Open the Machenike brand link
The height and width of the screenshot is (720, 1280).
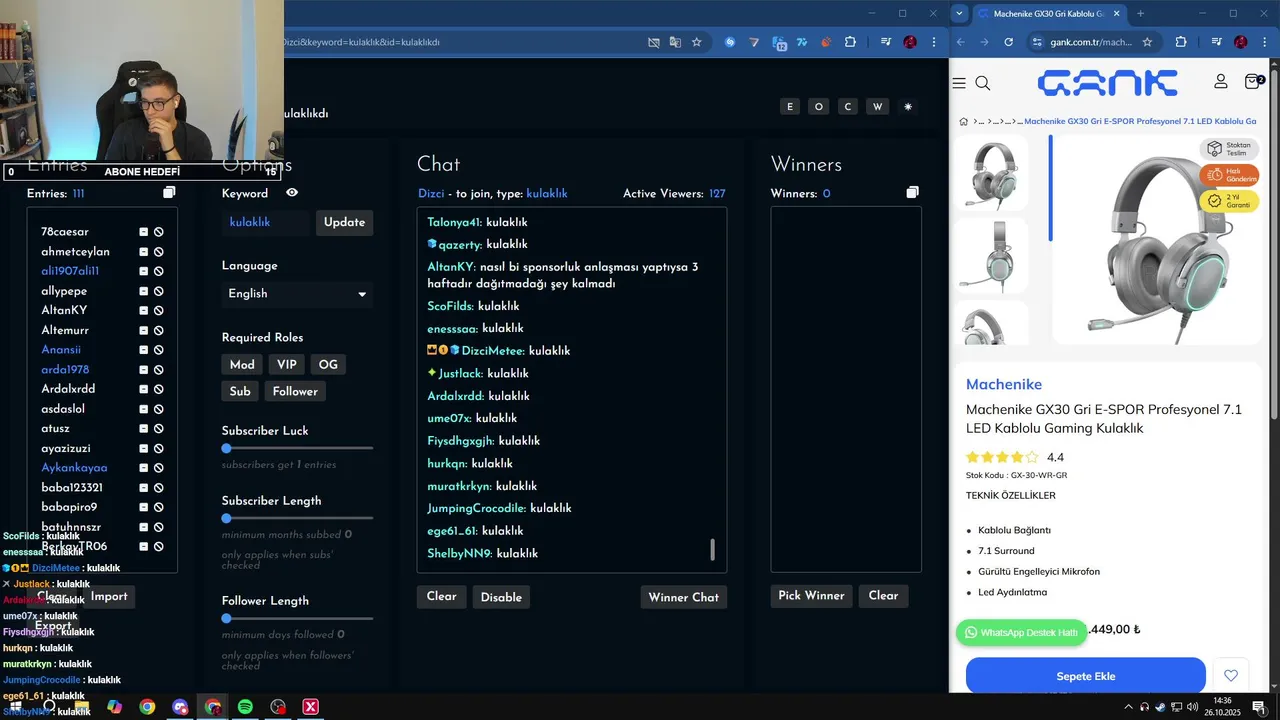pos(1004,384)
